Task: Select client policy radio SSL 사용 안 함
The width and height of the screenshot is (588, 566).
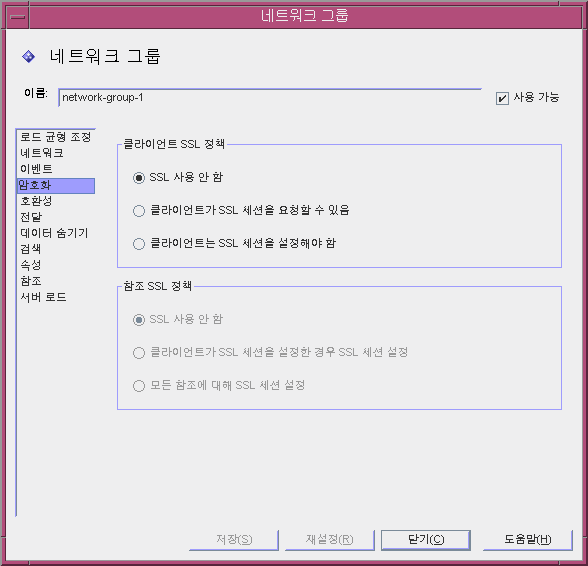Action: point(139,177)
